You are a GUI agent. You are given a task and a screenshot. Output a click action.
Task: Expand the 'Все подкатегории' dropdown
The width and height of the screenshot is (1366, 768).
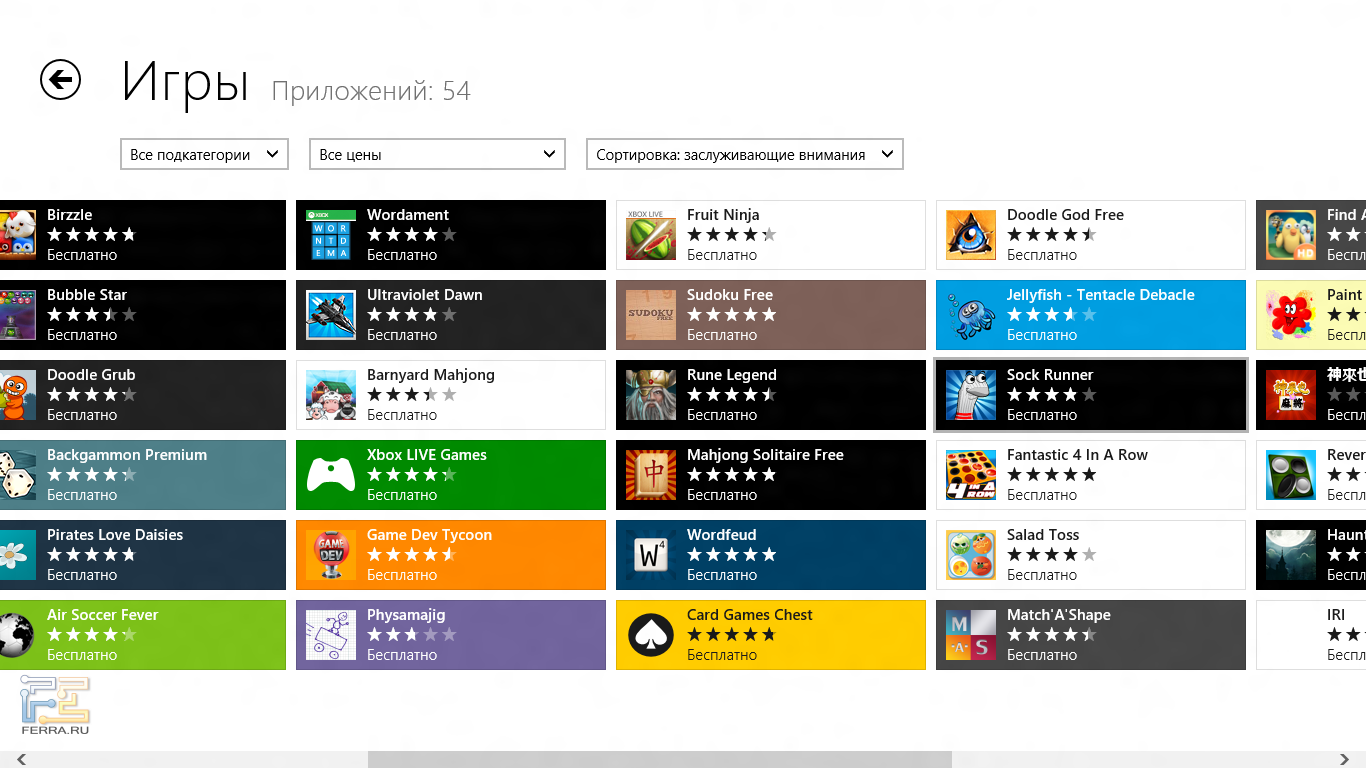204,154
